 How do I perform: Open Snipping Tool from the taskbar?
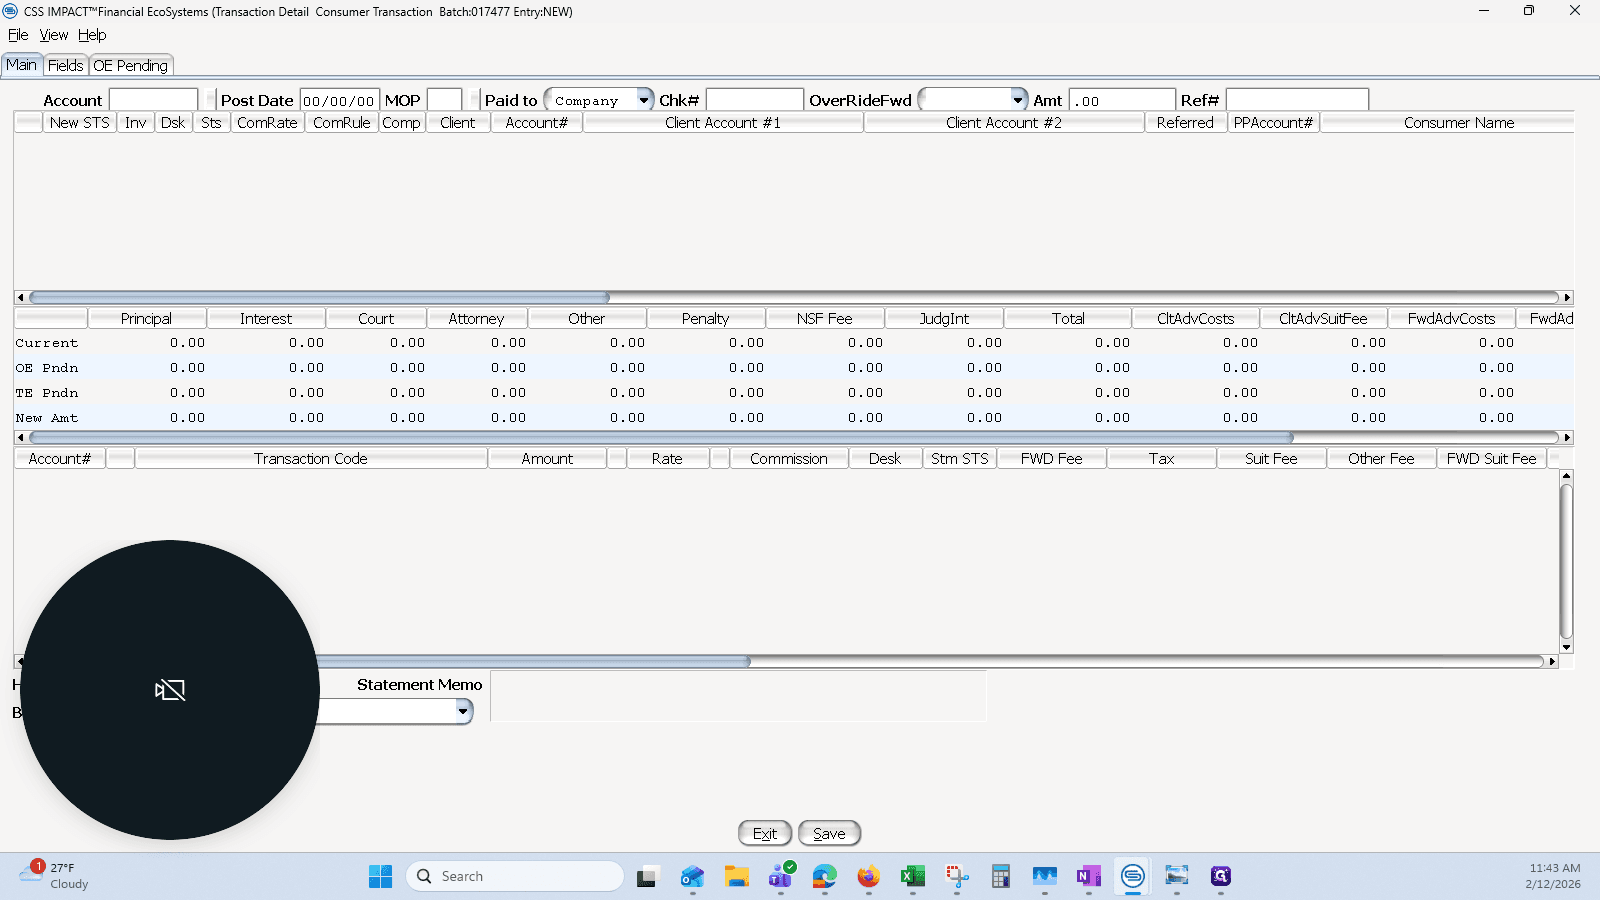pos(956,877)
